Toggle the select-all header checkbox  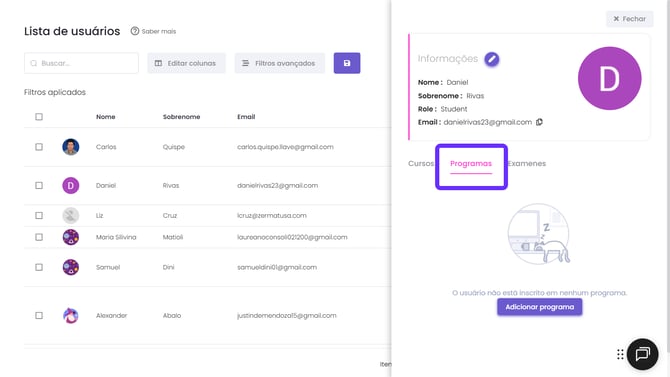pyautogui.click(x=39, y=117)
